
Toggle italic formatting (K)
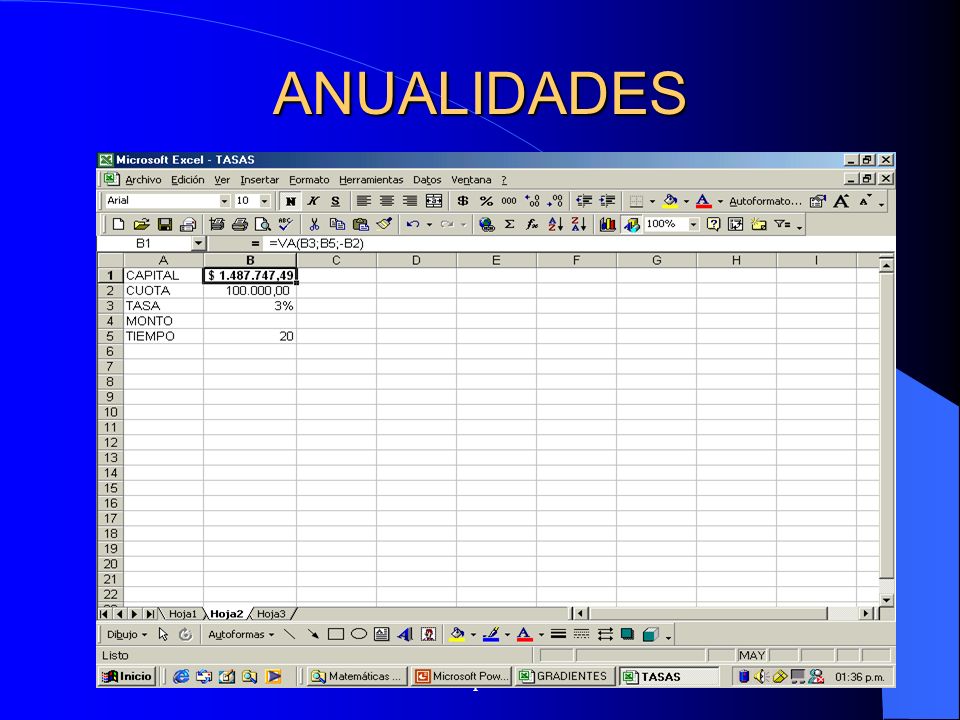coord(313,201)
